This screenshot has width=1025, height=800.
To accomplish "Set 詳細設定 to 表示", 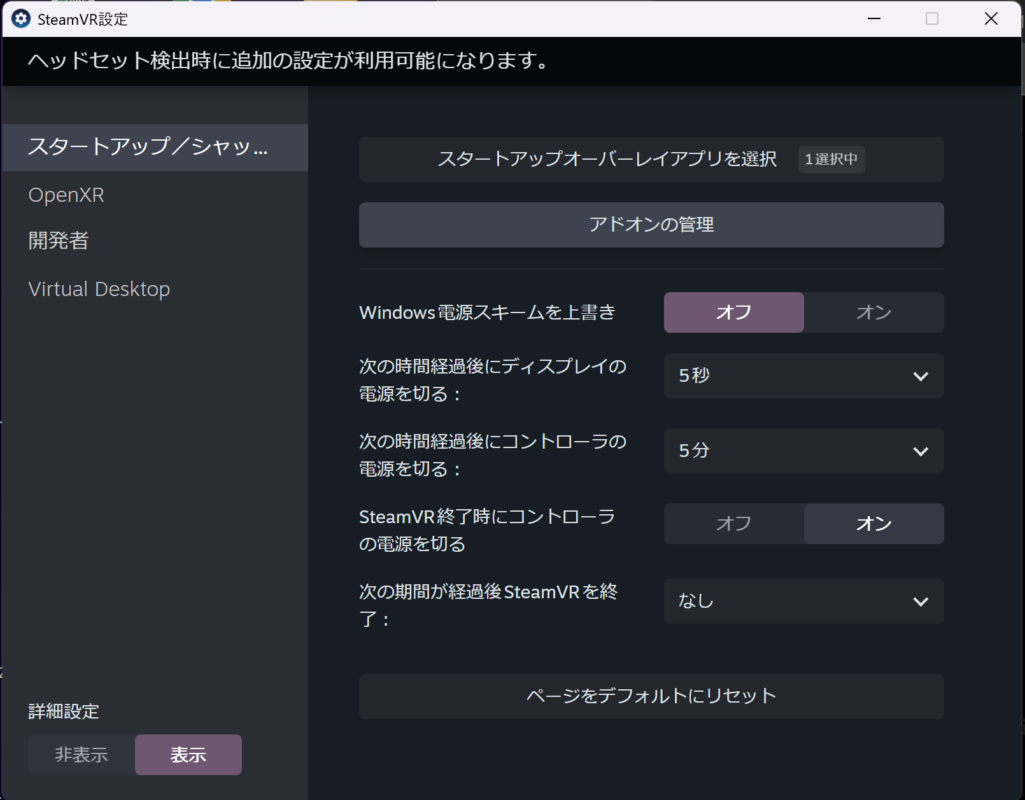I will pyautogui.click(x=188, y=755).
